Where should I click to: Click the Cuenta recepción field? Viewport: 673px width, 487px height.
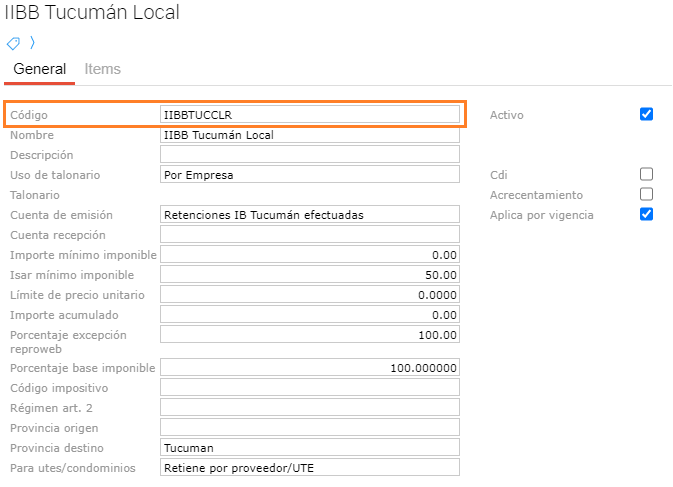309,235
